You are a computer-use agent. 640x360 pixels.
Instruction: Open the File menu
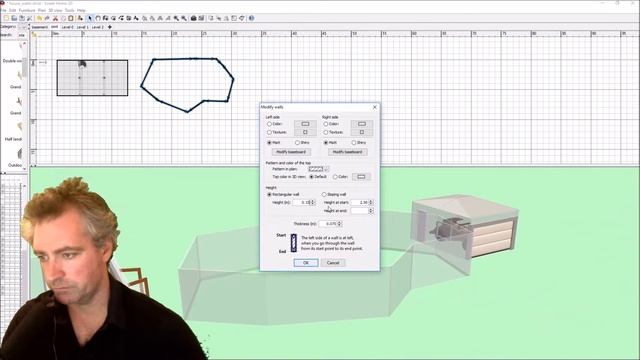click(x=4, y=10)
